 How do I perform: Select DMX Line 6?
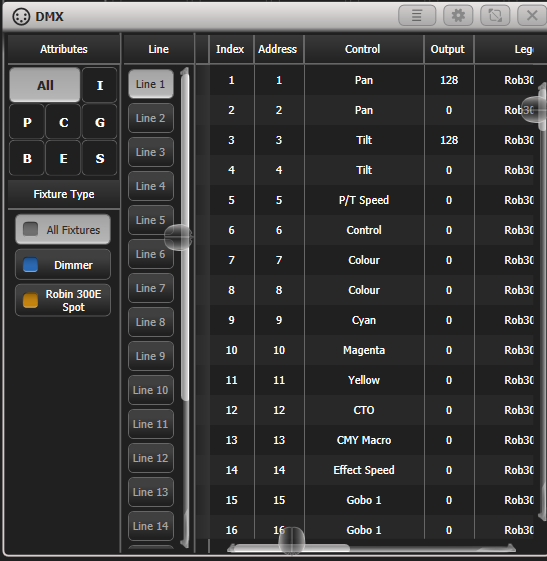point(151,254)
